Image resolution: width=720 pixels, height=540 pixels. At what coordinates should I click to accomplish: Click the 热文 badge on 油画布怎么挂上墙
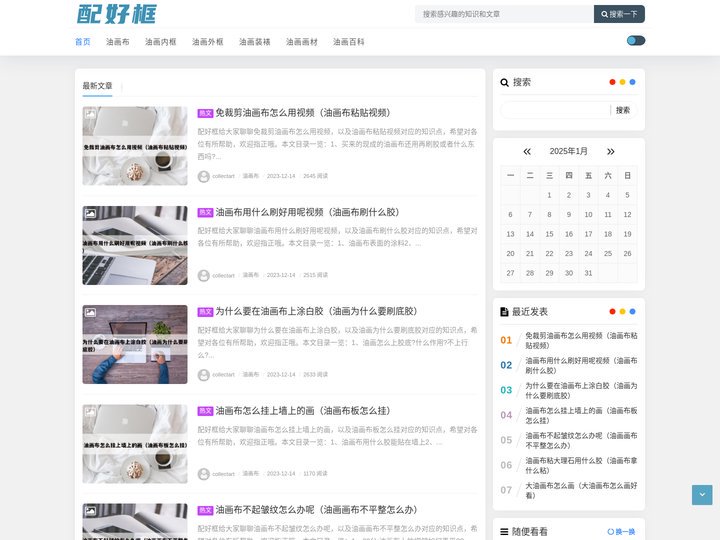click(205, 411)
